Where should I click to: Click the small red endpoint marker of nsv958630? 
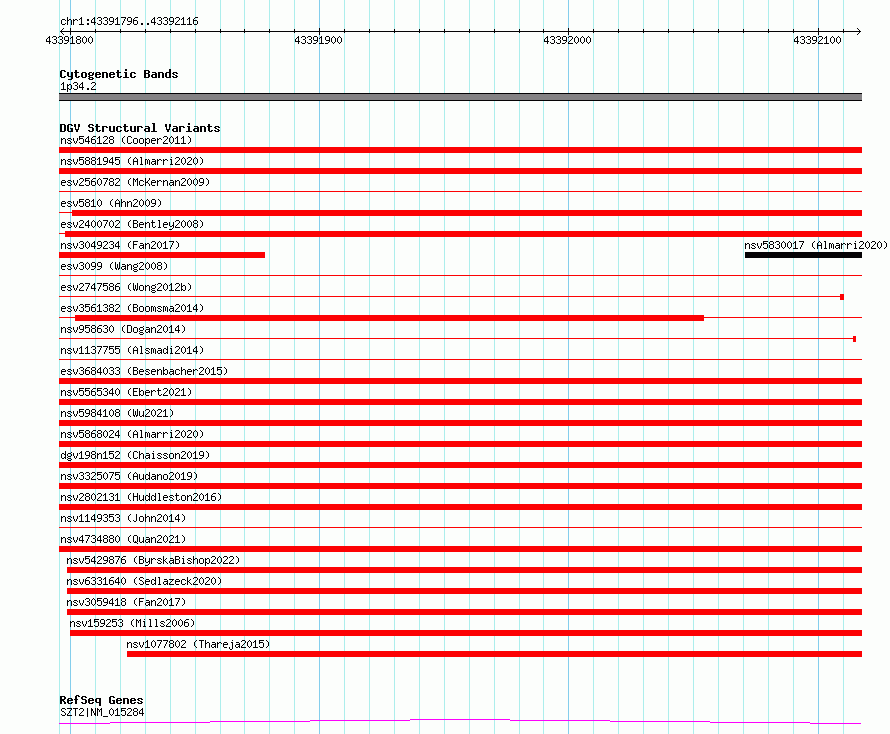click(854, 339)
